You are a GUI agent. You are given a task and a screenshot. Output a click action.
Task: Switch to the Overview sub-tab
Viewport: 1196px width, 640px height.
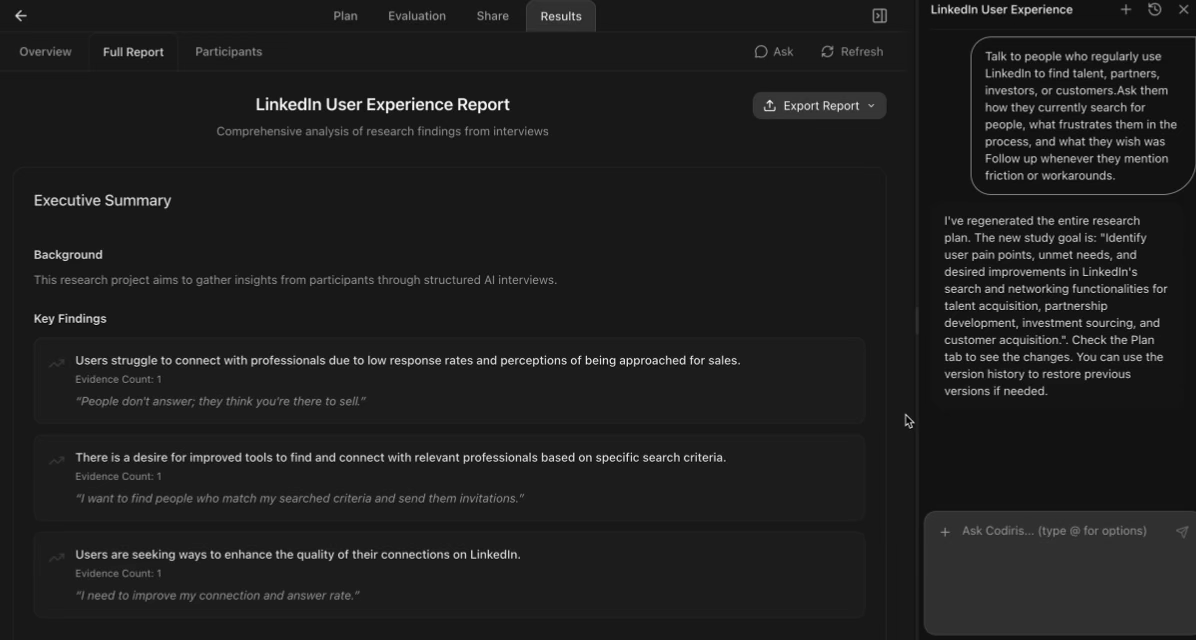point(45,52)
